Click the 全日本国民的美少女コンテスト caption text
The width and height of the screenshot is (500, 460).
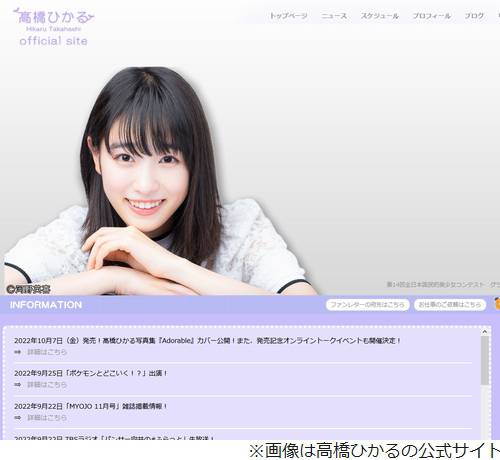coord(443,285)
